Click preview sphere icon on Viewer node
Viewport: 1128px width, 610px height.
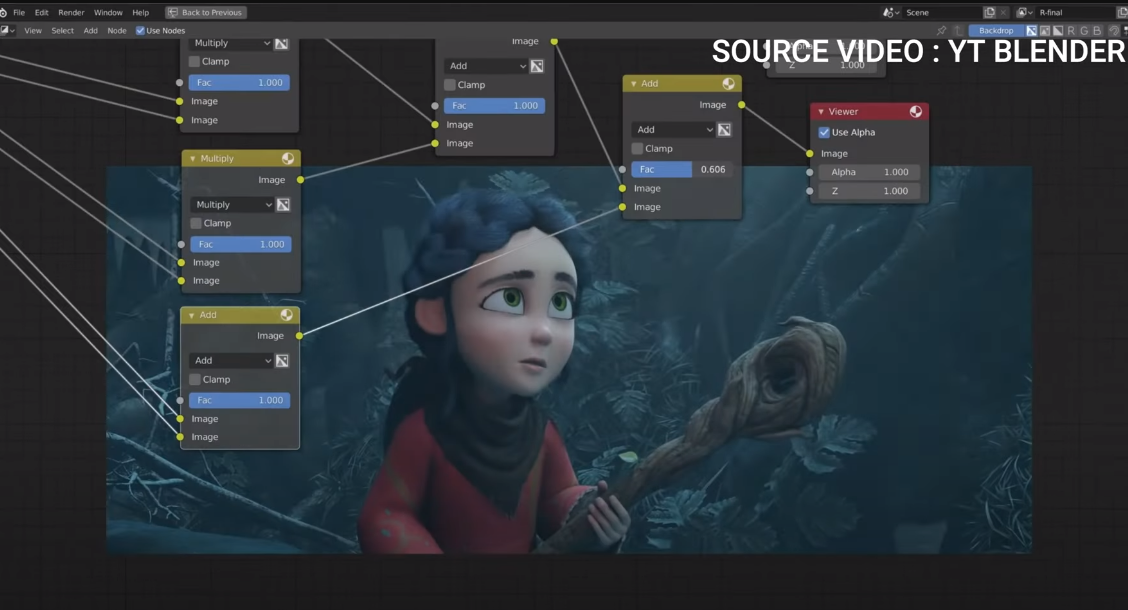[x=916, y=111]
